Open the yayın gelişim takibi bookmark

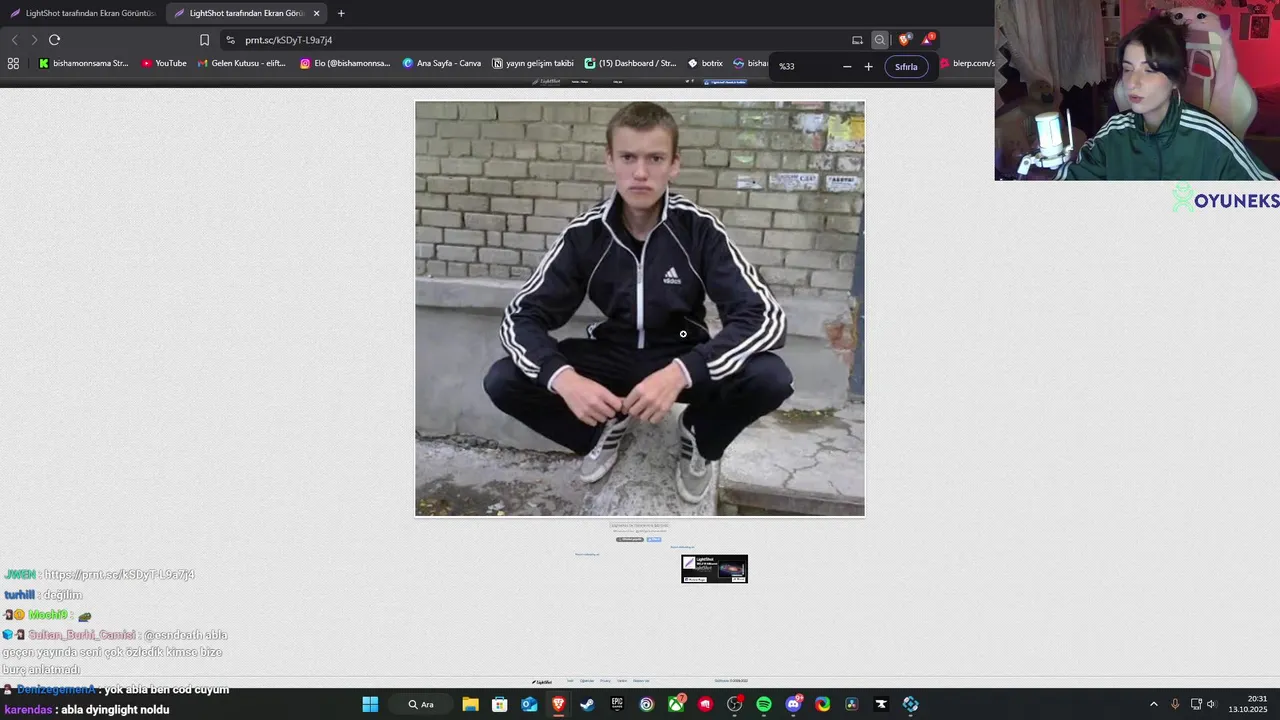532,63
